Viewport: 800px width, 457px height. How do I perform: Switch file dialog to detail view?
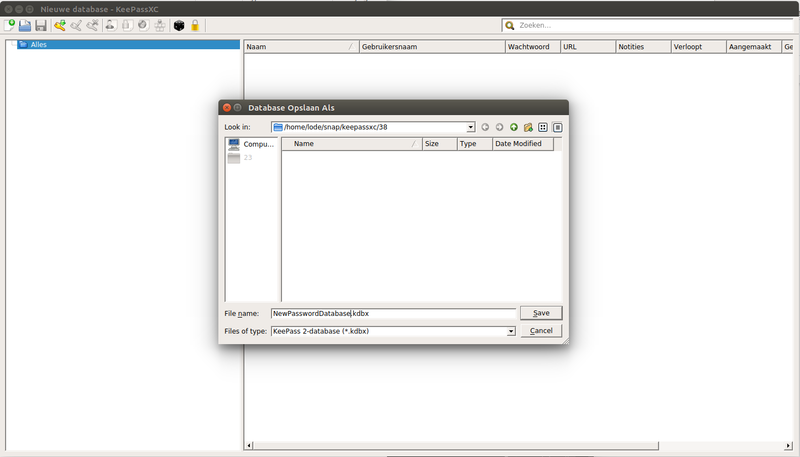click(x=557, y=127)
